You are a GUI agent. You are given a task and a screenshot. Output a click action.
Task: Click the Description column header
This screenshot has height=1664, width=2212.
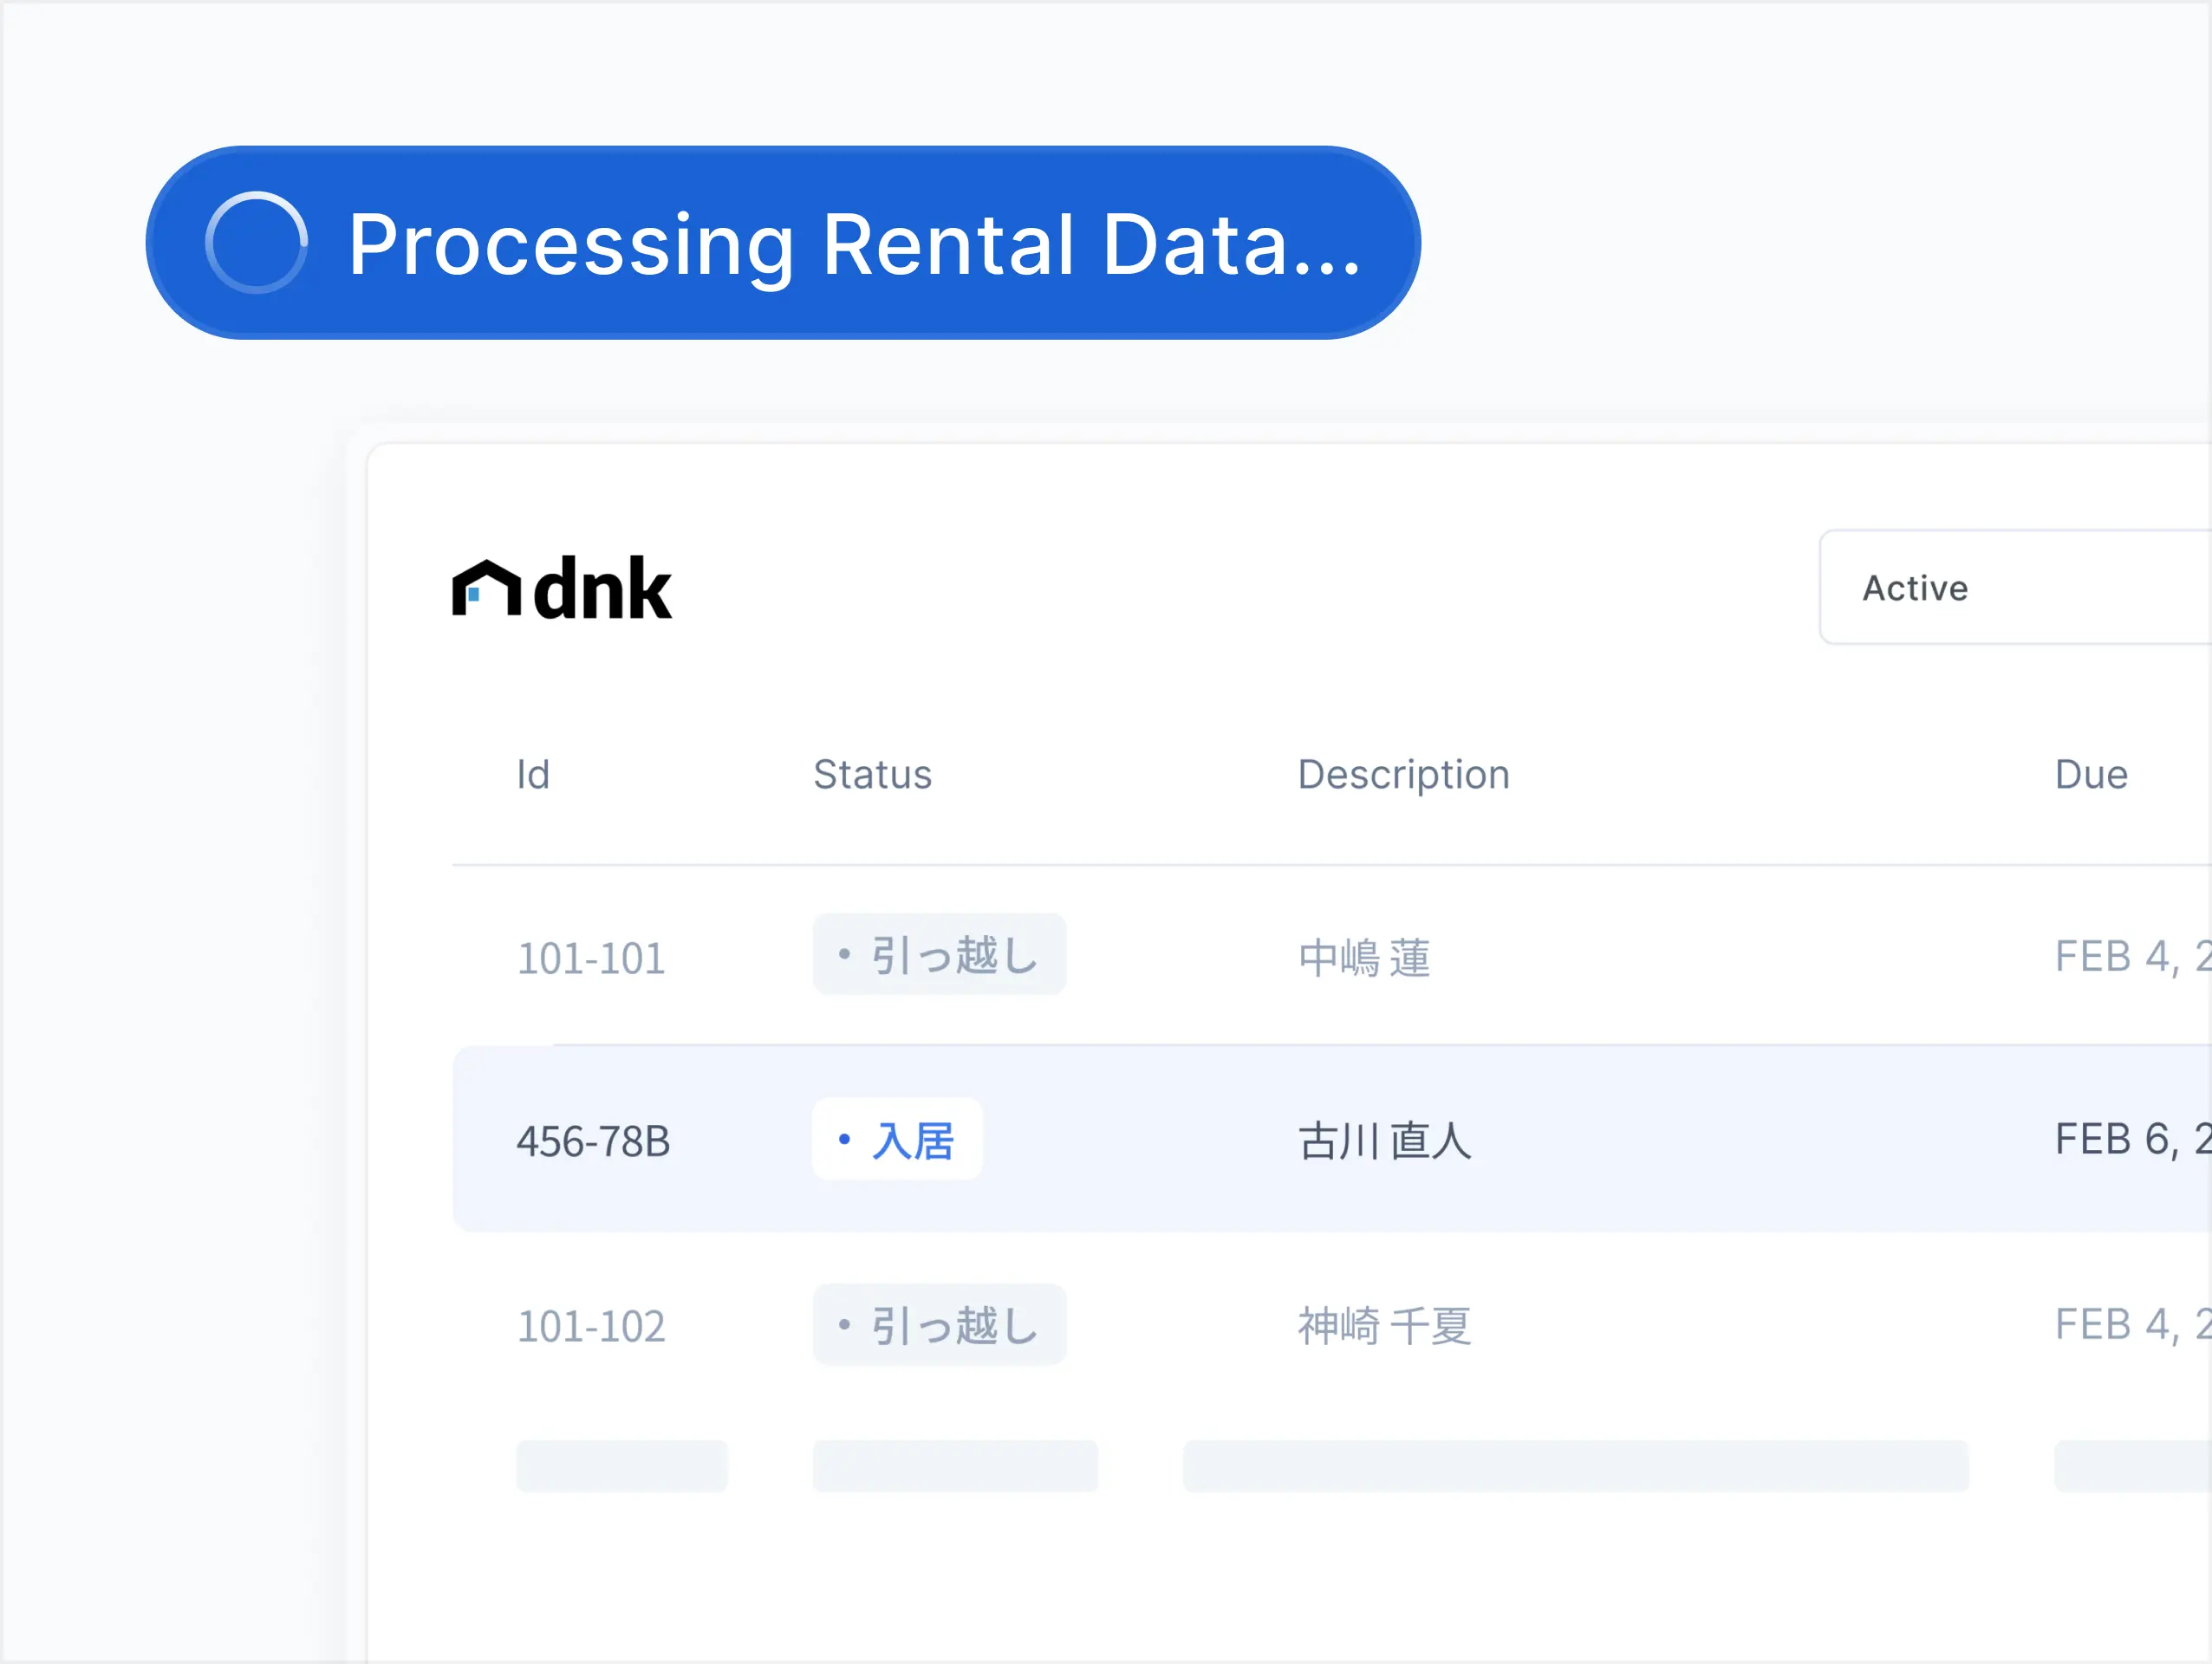(x=1403, y=775)
